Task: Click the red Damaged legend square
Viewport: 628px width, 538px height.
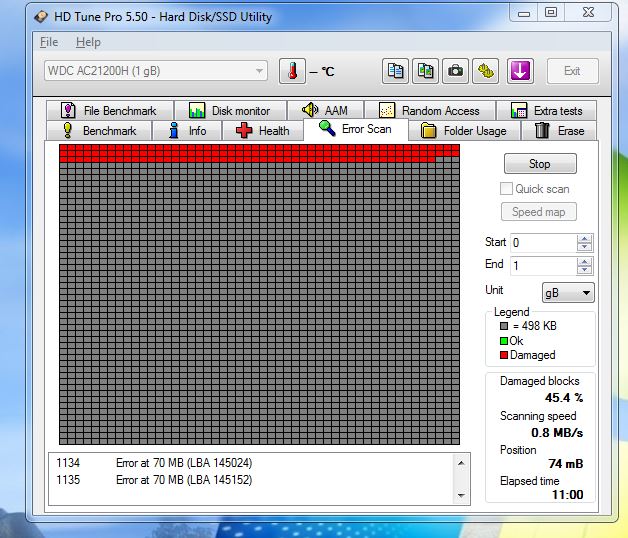Action: tap(504, 355)
